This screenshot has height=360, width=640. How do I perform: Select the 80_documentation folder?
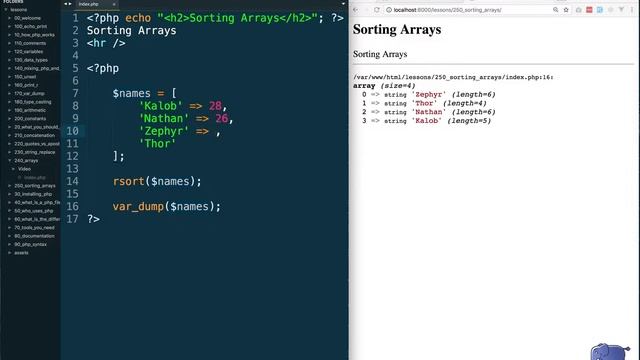(34, 236)
